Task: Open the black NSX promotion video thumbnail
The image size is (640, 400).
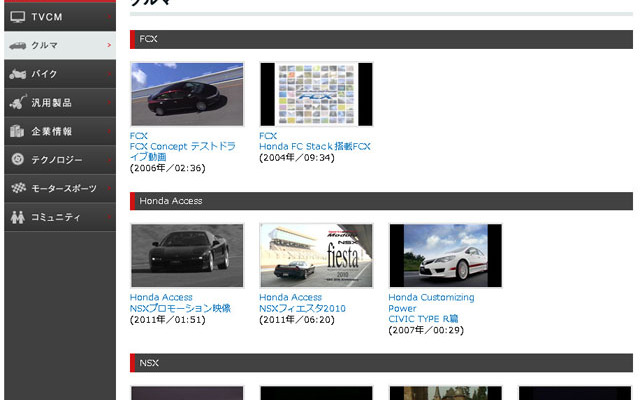Action: (x=187, y=256)
